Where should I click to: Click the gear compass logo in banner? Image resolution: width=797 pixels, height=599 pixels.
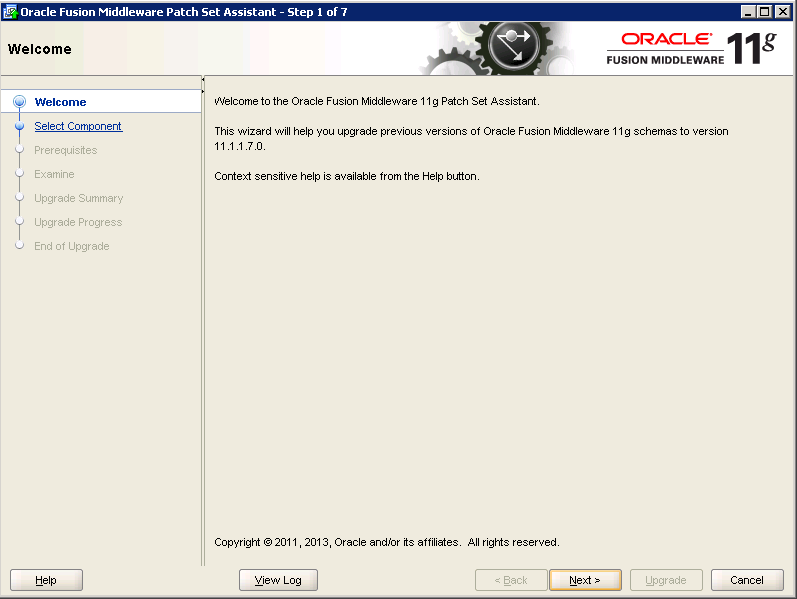[x=513, y=46]
